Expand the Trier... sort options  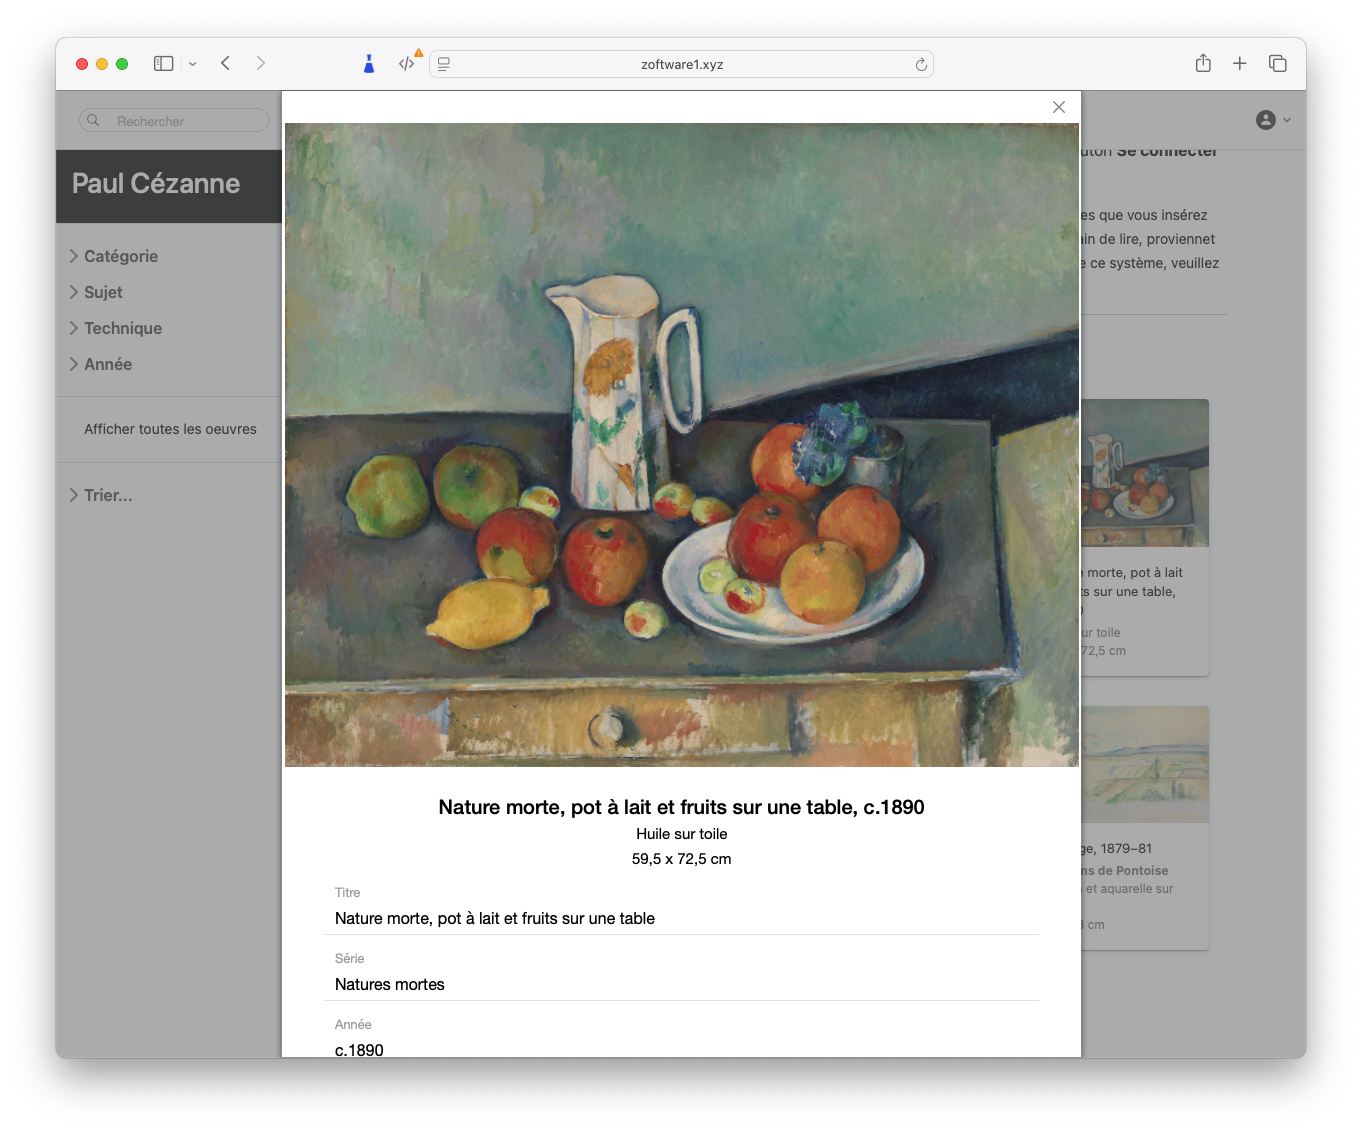point(107,495)
